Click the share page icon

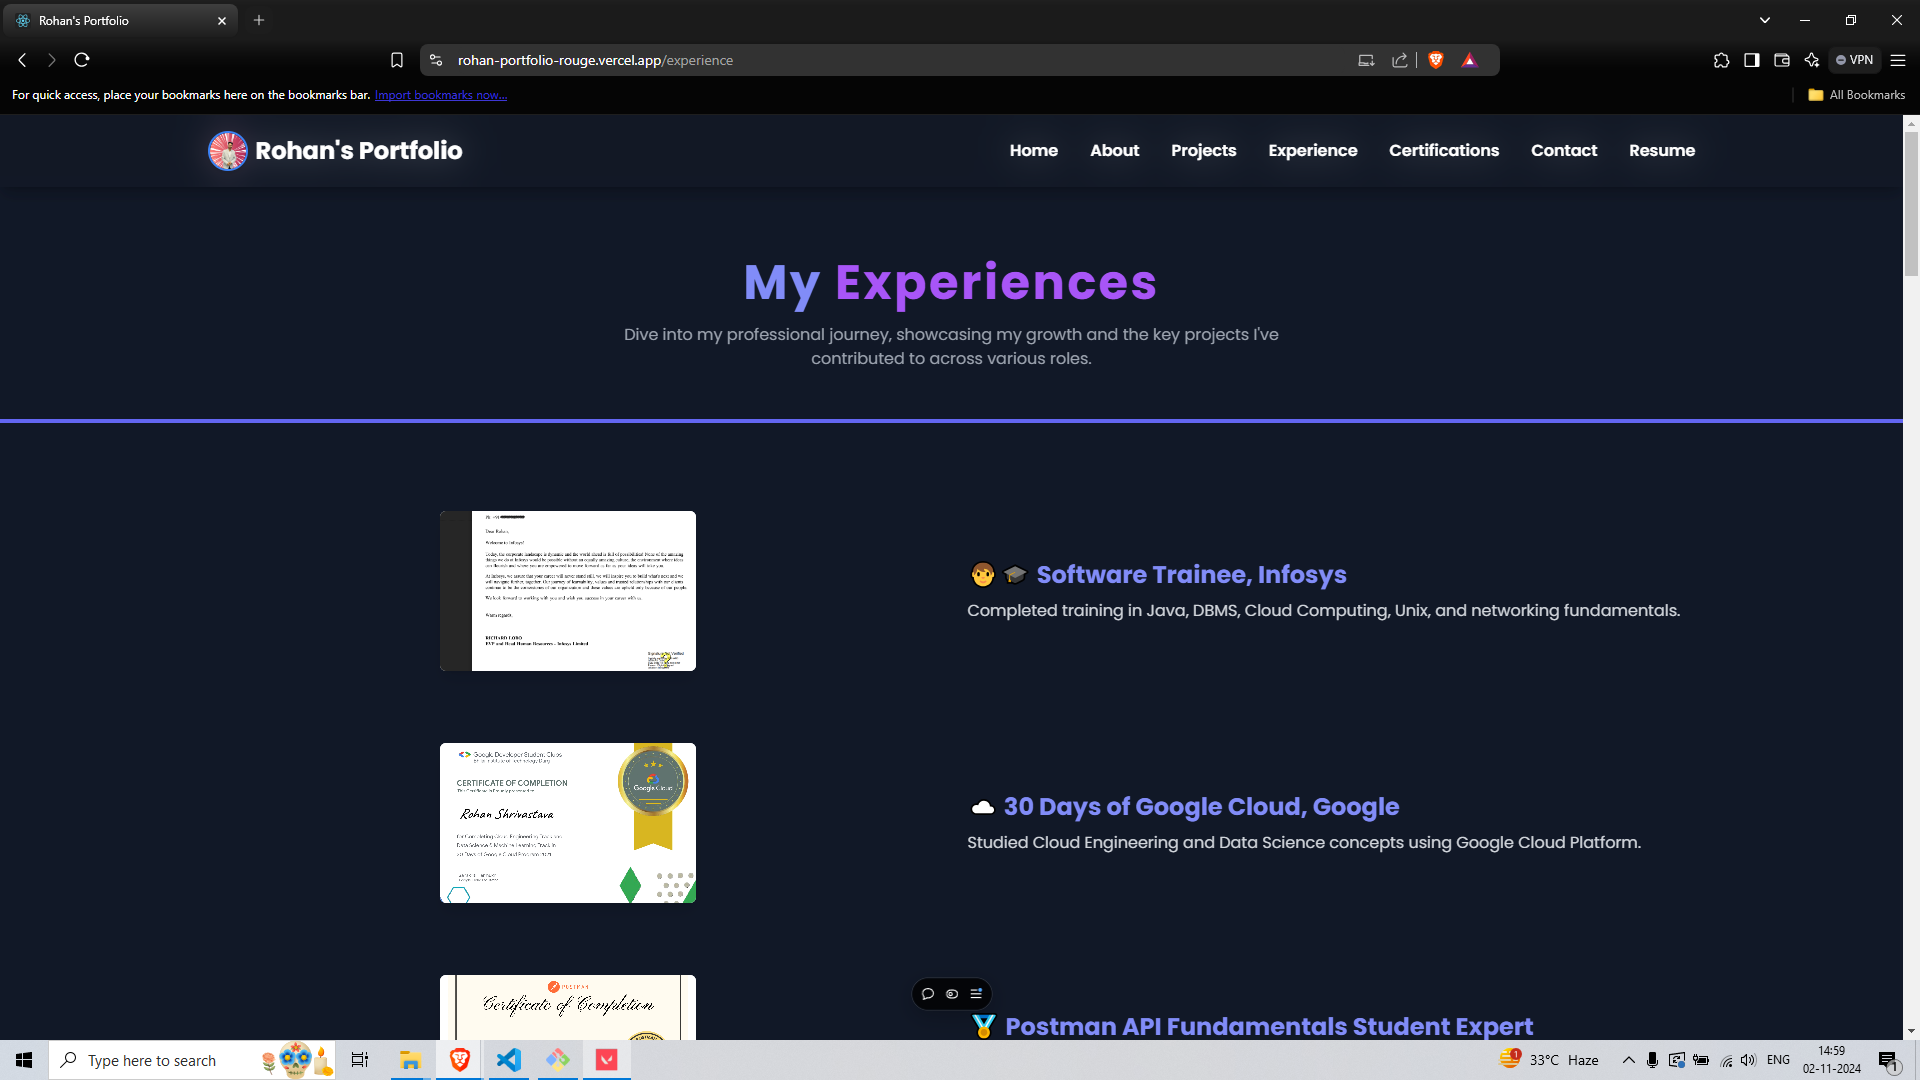click(x=1400, y=60)
